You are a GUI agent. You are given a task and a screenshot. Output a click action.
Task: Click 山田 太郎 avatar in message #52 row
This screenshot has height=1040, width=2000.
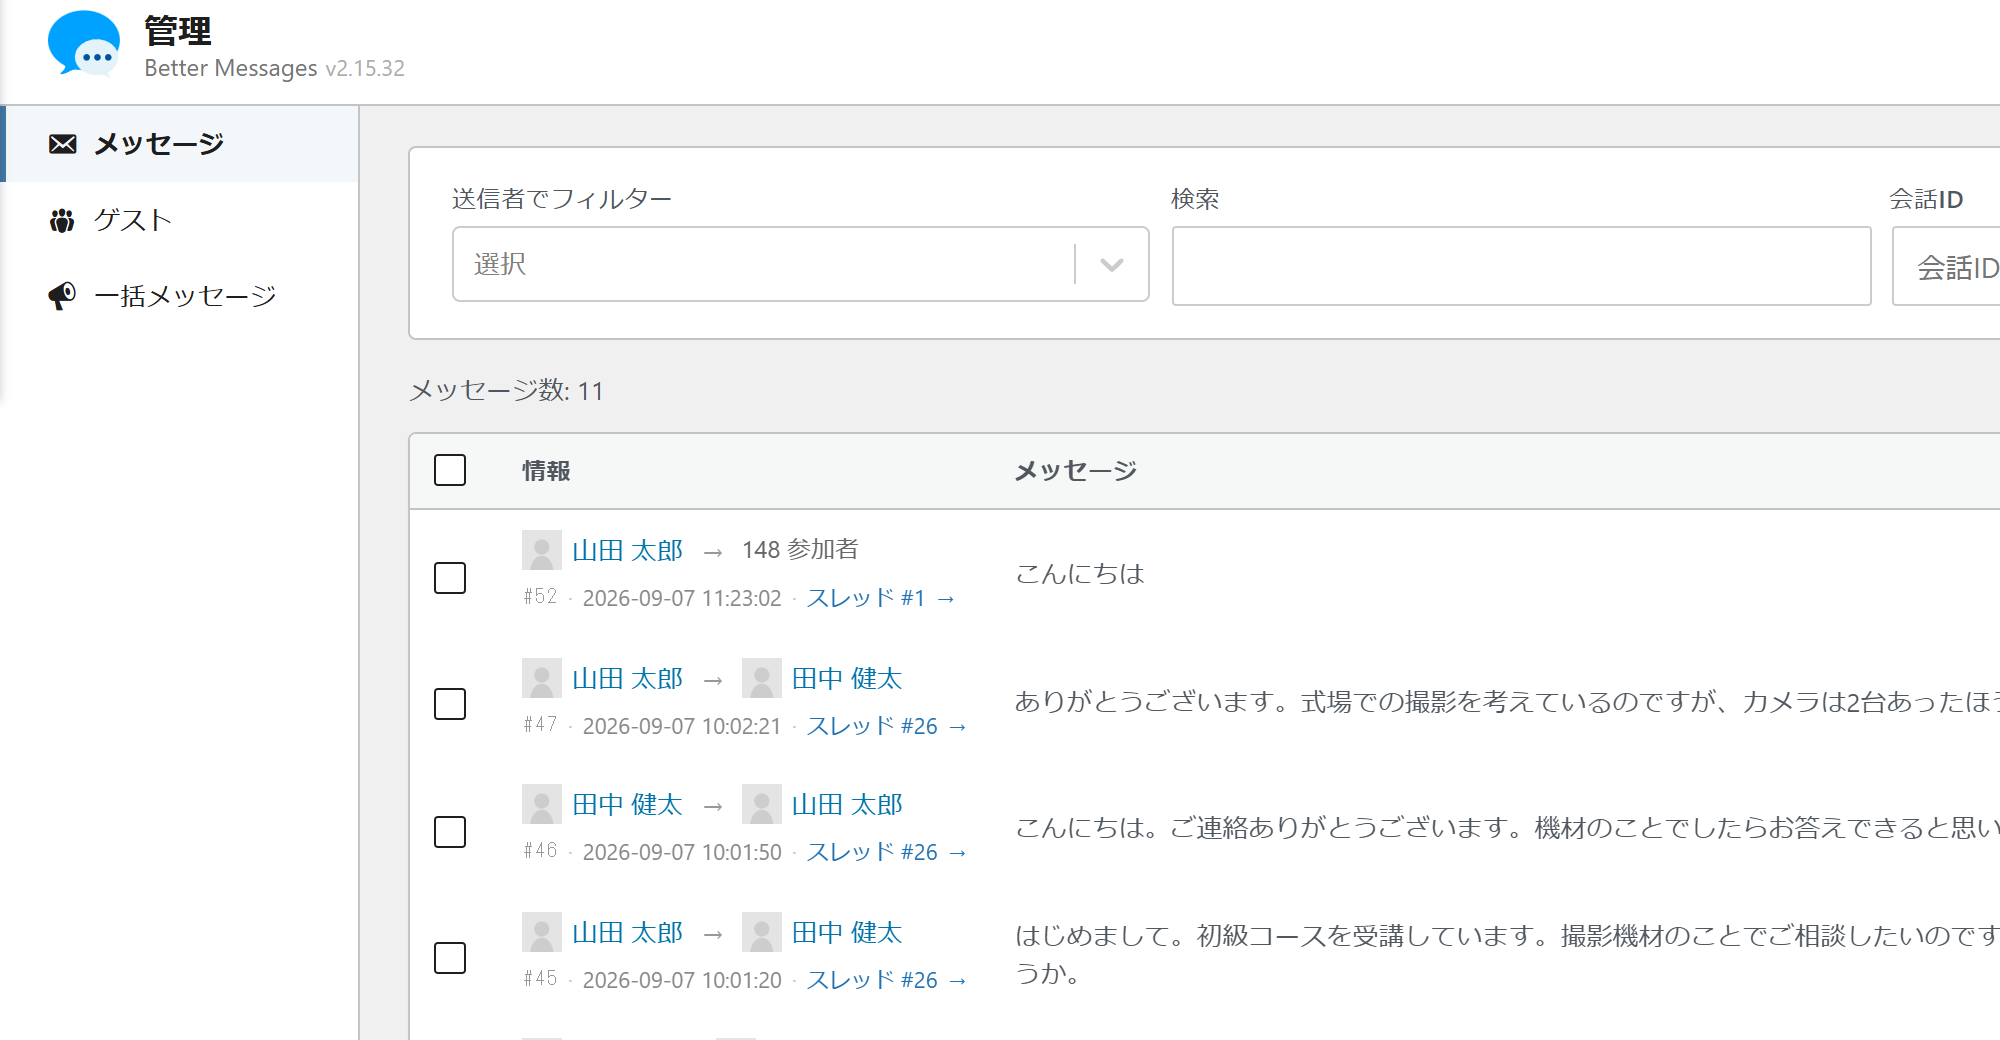pyautogui.click(x=542, y=550)
